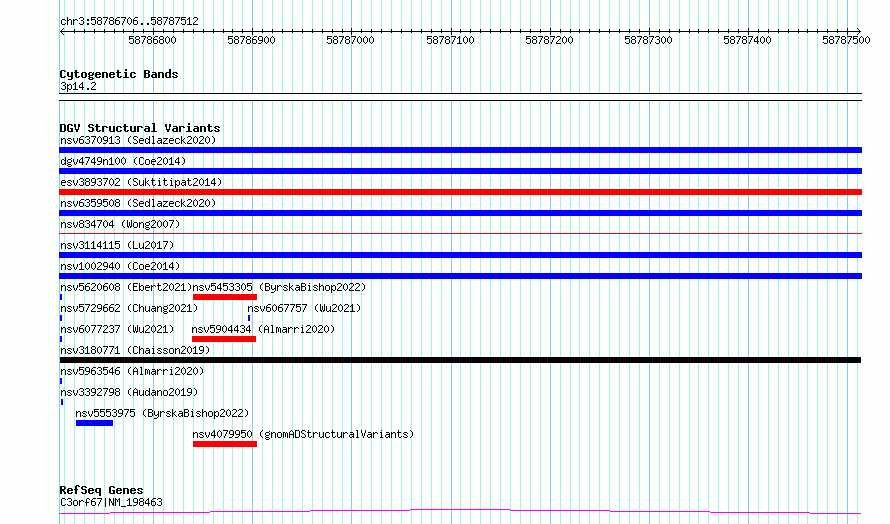Click the nsv3114115 (Lu2017) variant label
Image resolution: width=890 pixels, height=524 pixels.
(117, 245)
